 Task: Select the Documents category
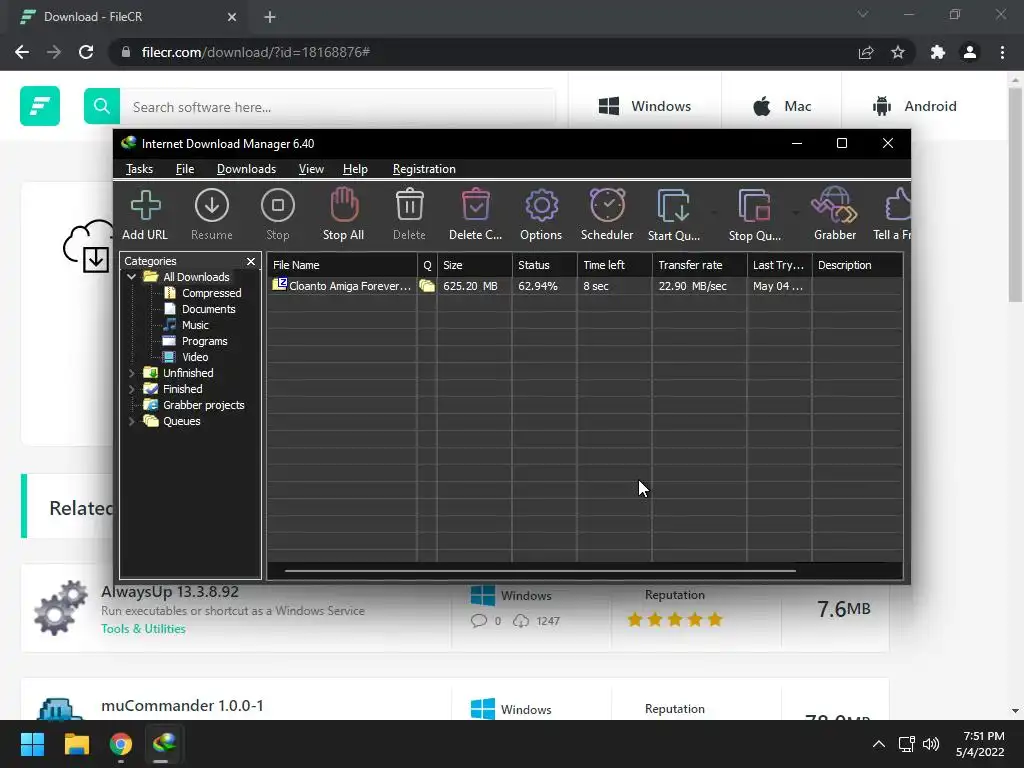[208, 309]
